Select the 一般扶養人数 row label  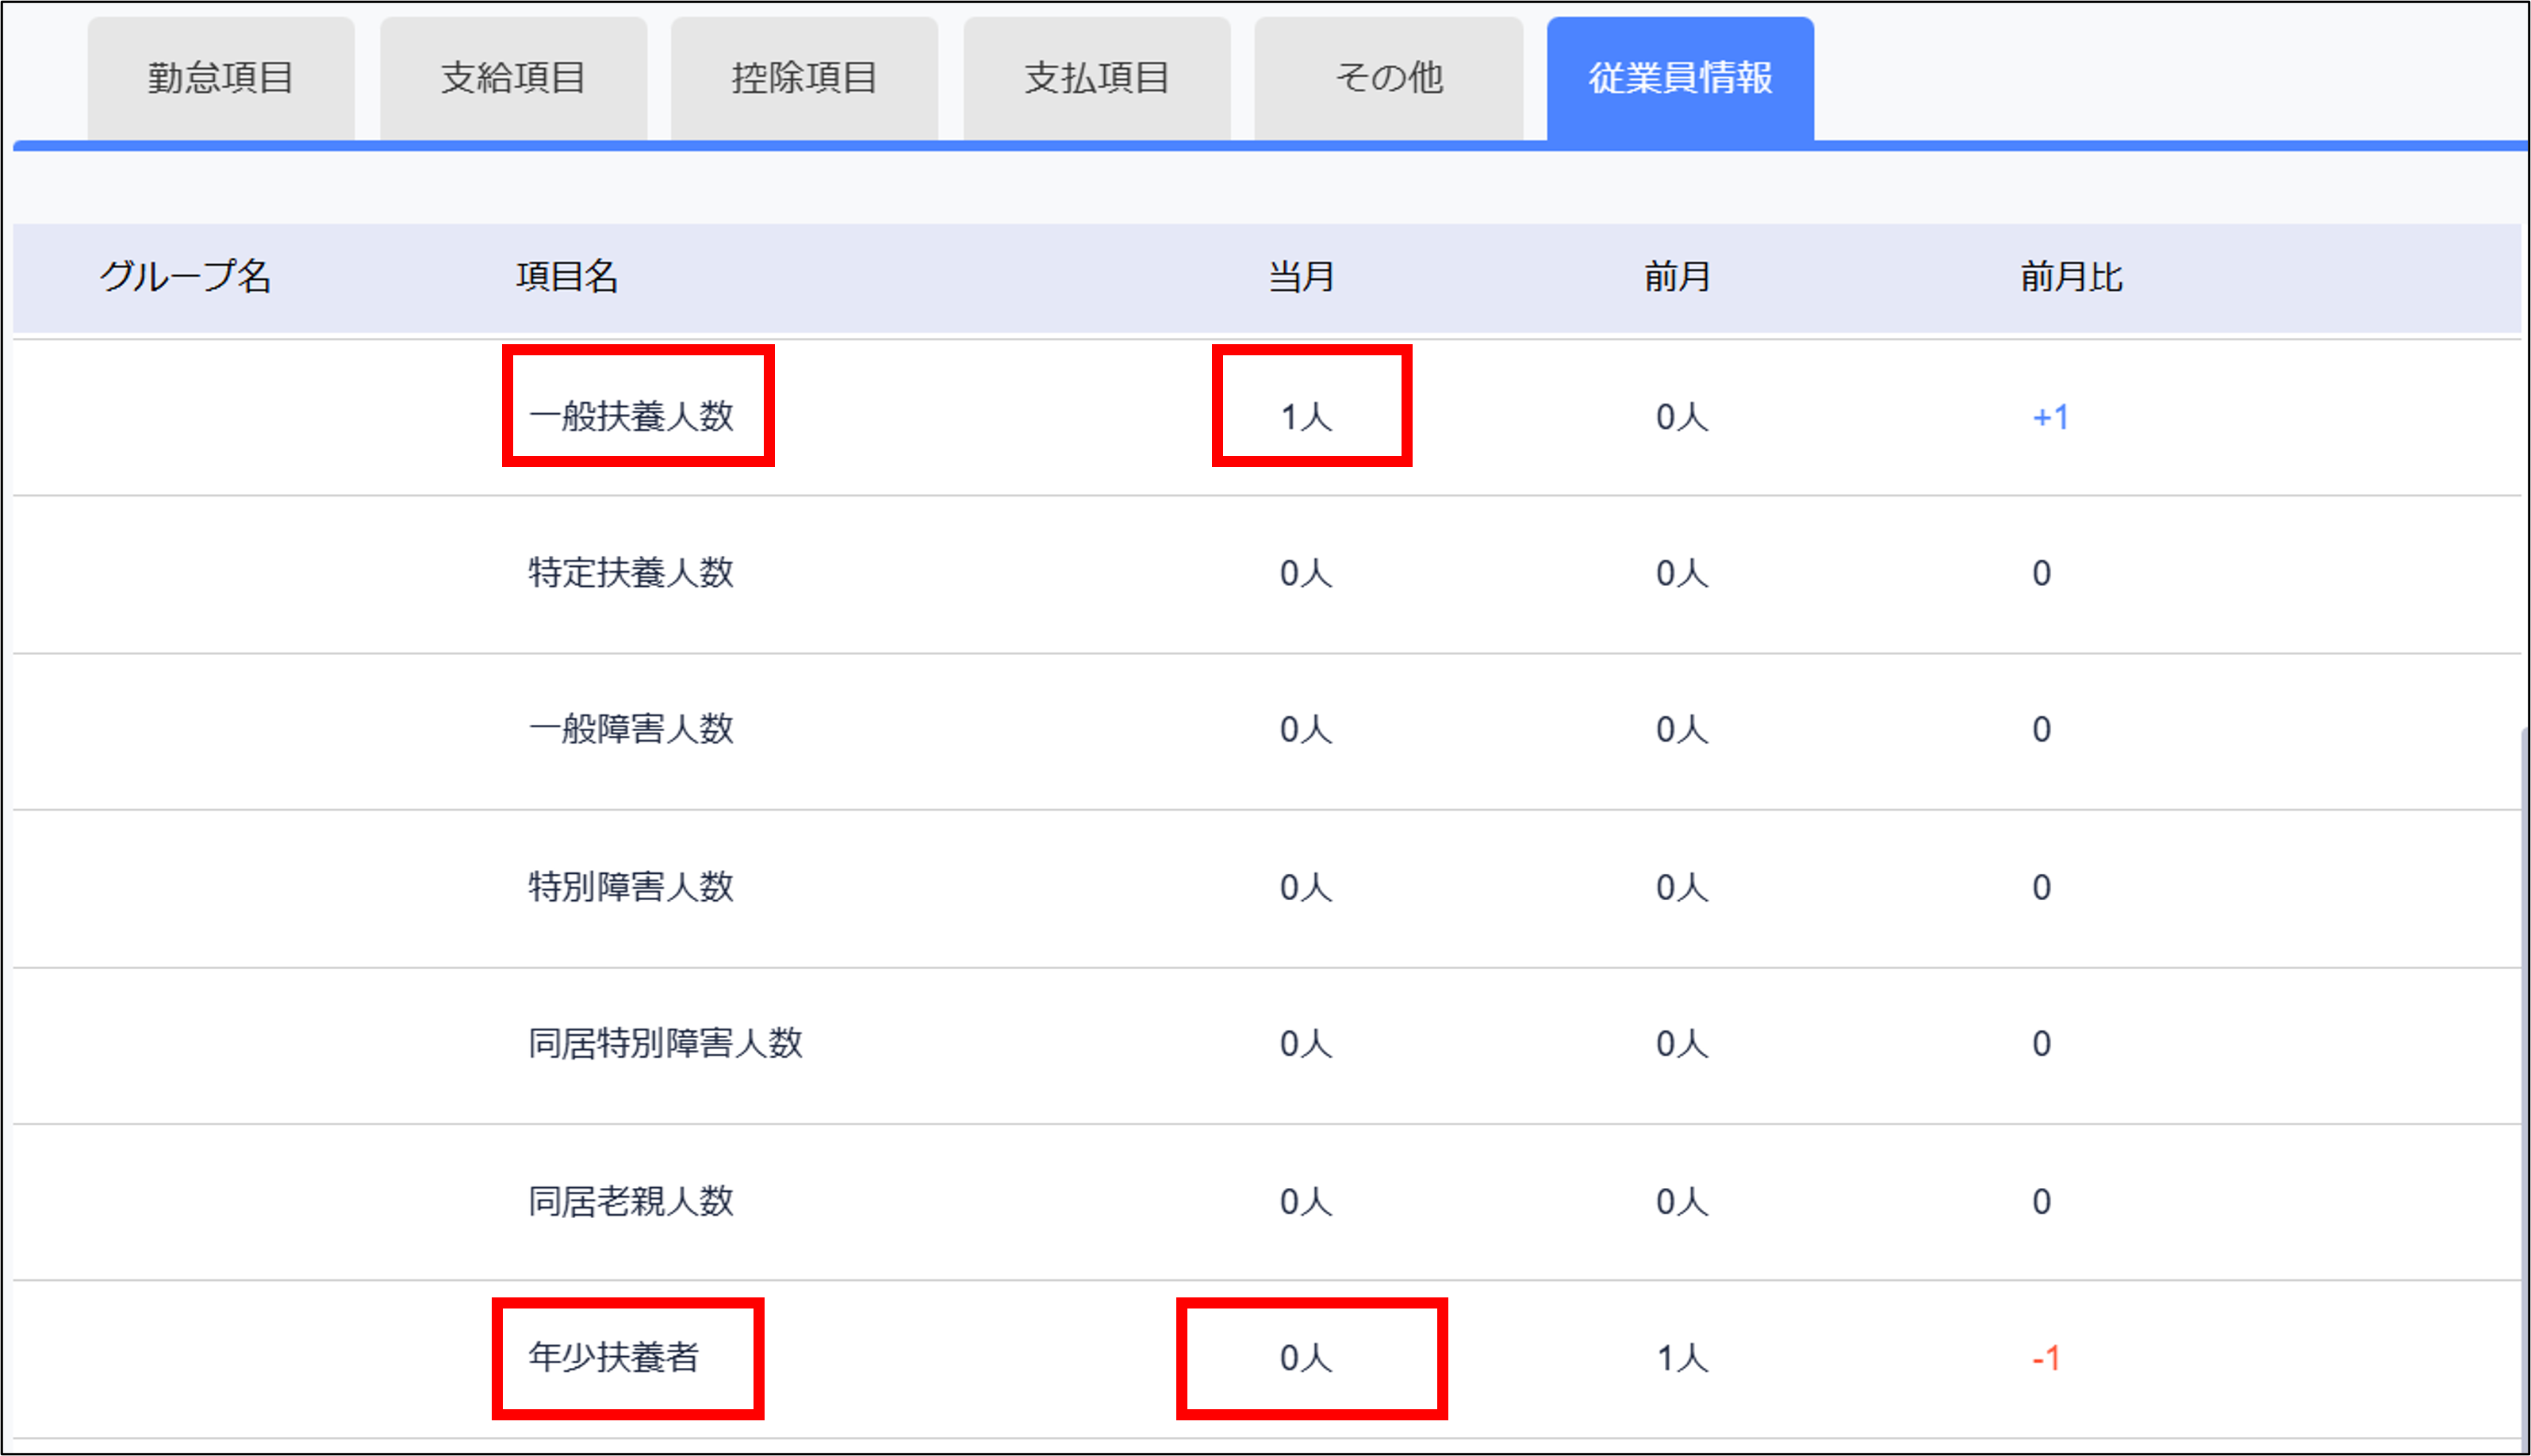(631, 416)
